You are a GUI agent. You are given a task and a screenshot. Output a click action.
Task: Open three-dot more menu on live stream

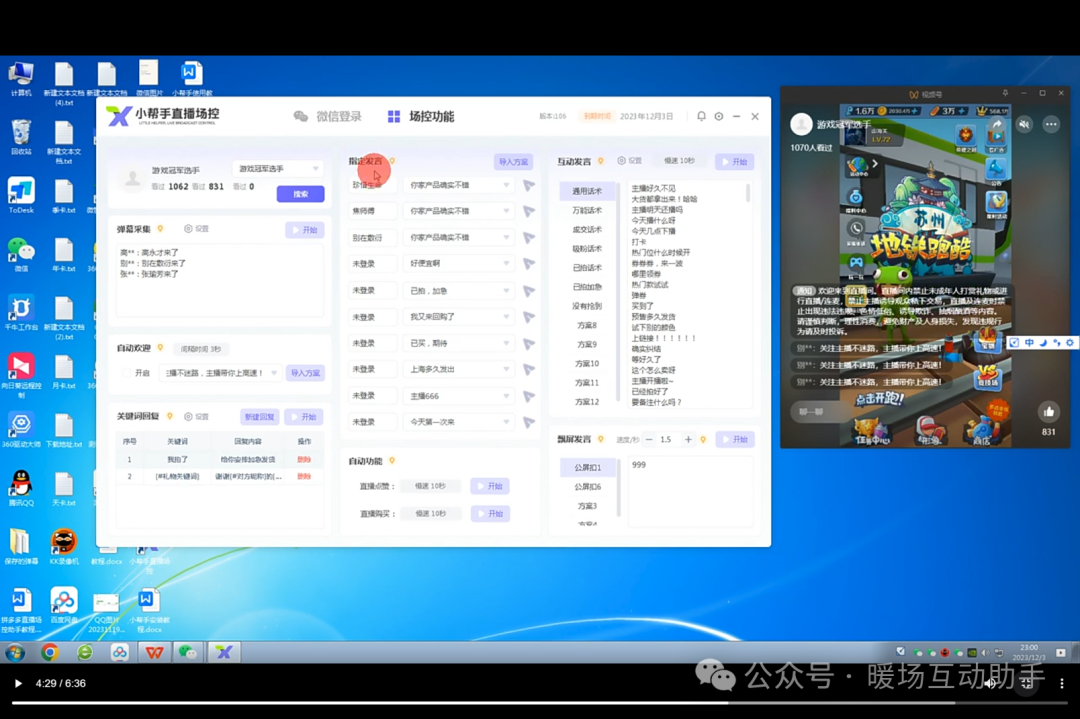pos(1050,124)
